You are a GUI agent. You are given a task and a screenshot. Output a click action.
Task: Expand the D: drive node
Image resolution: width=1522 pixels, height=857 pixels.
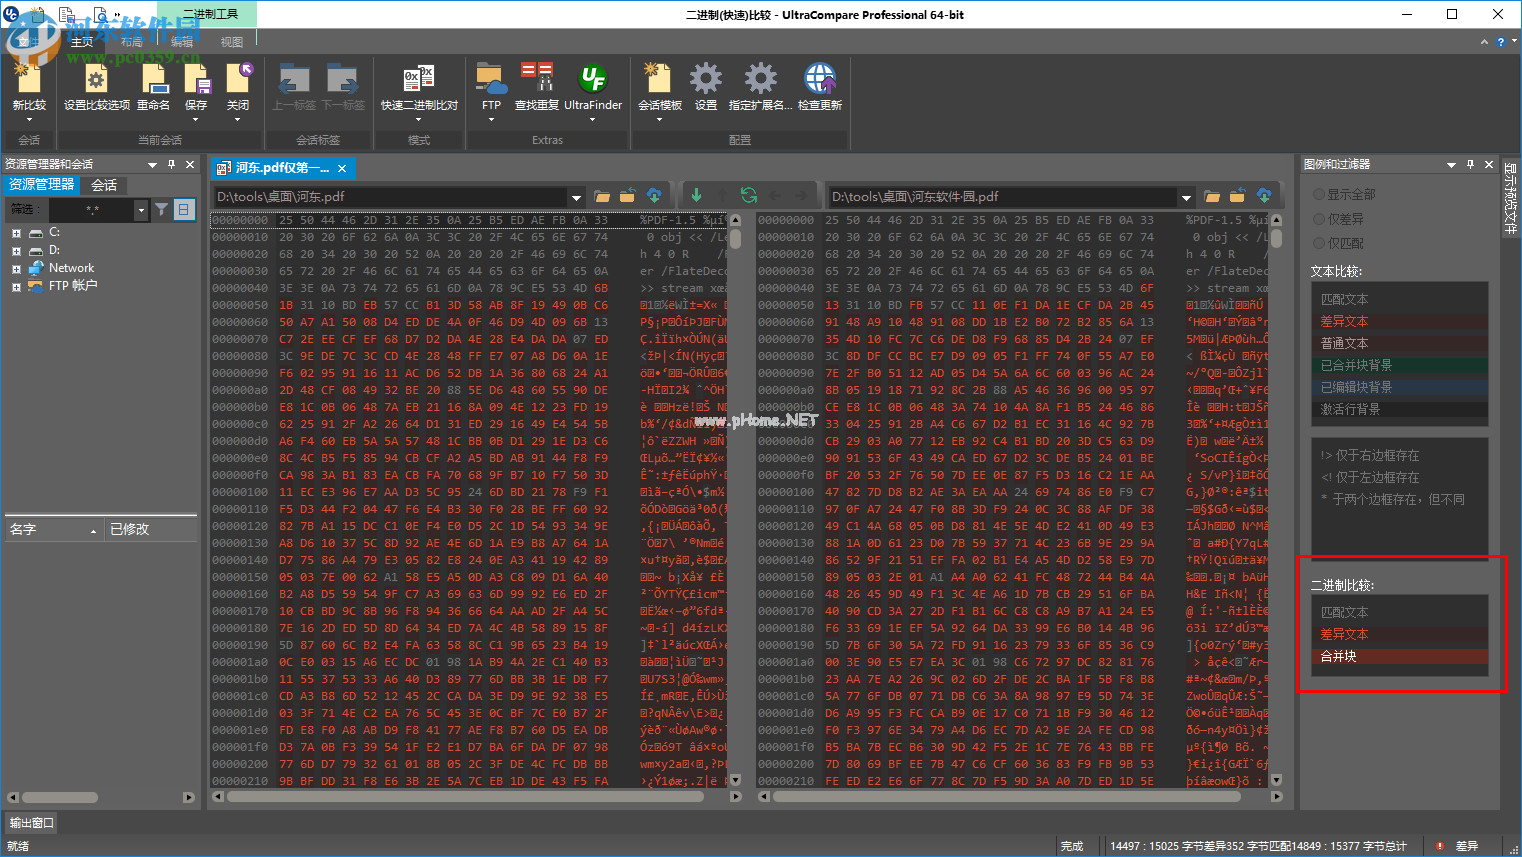[16, 251]
